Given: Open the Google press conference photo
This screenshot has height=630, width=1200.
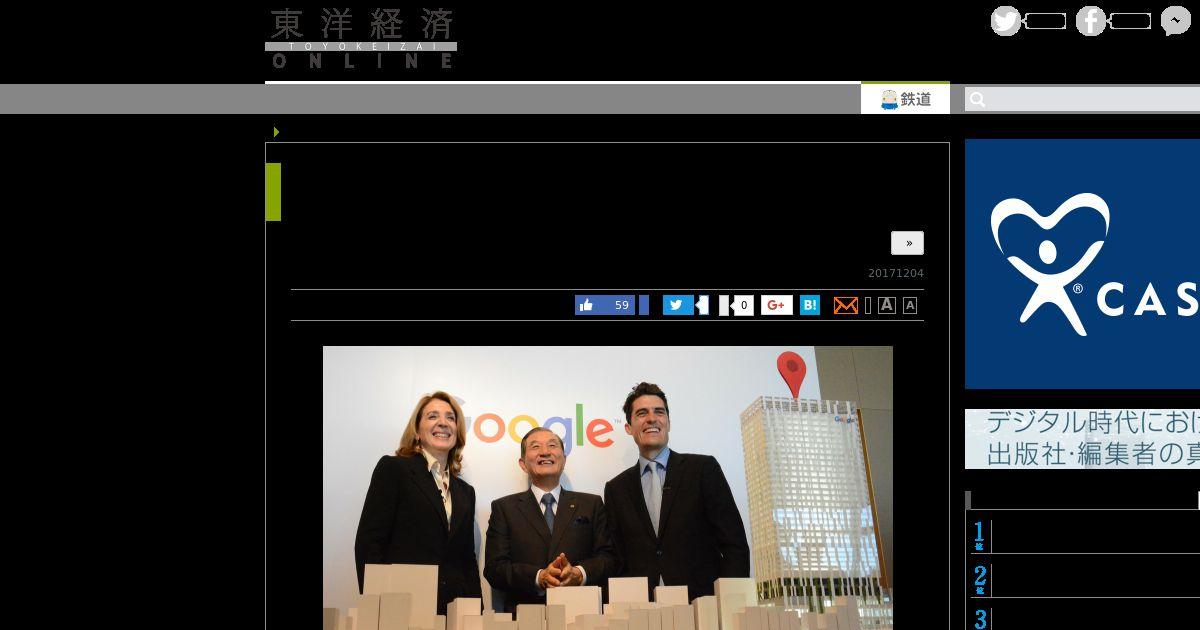Looking at the screenshot, I should point(608,488).
